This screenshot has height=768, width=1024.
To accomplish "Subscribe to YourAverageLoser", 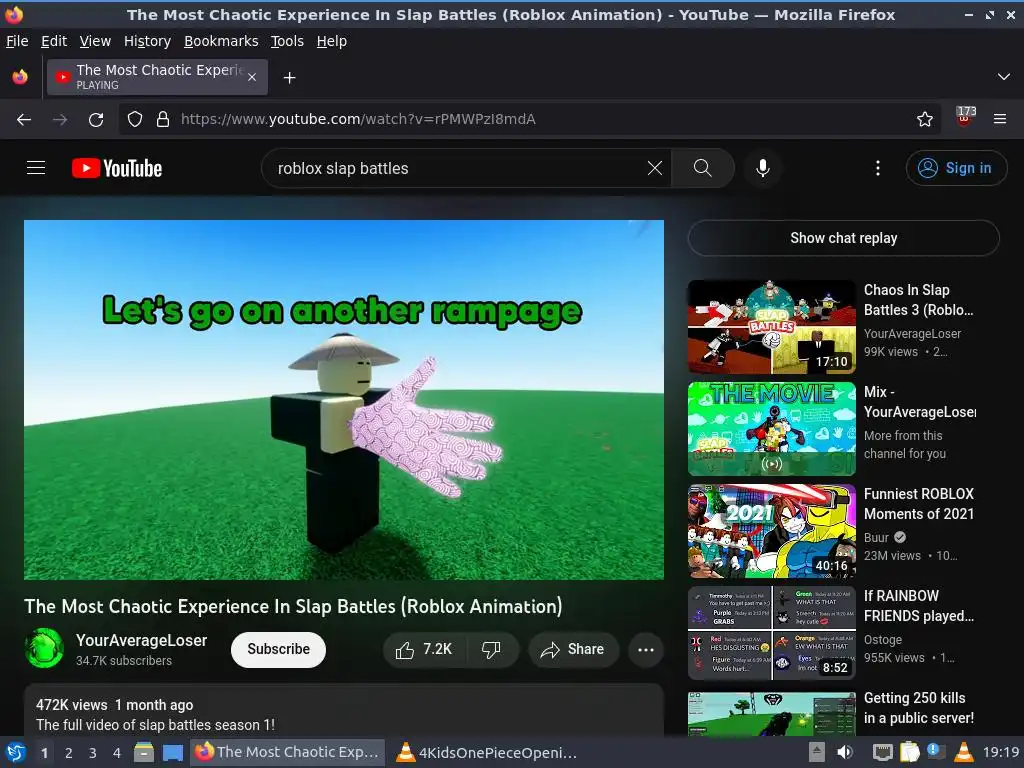I will tap(278, 649).
